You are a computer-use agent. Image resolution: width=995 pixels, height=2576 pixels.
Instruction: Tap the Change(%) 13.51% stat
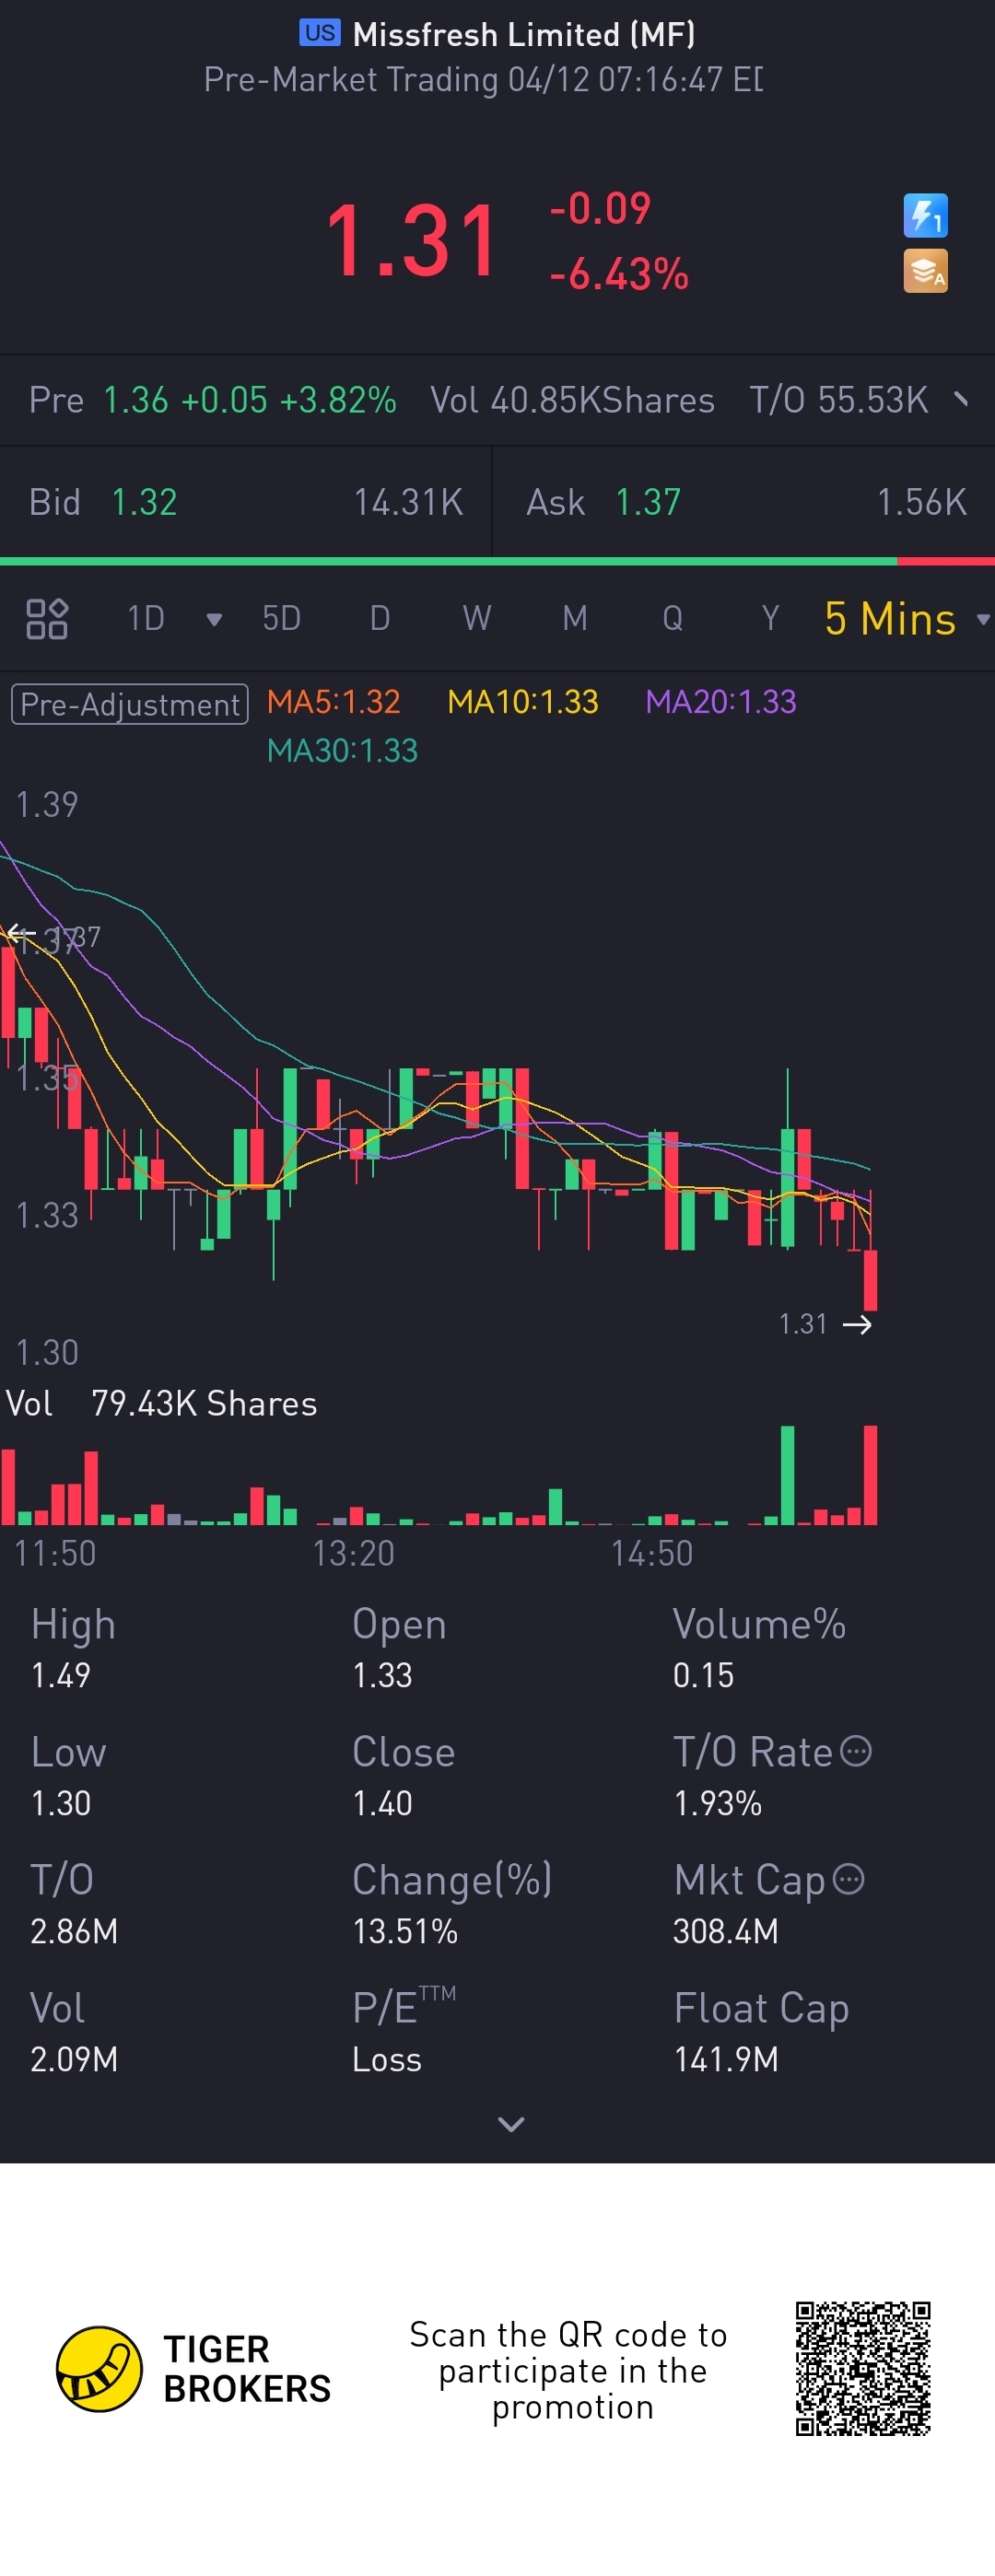[452, 1905]
